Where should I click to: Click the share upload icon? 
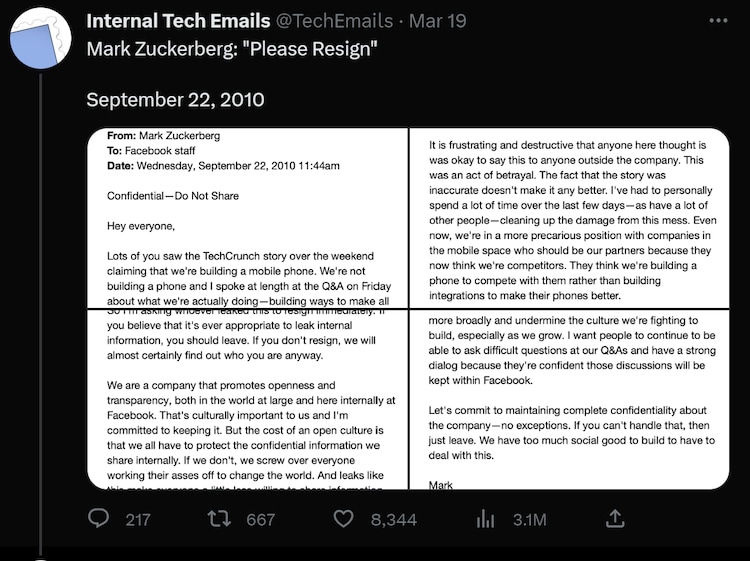[615, 518]
